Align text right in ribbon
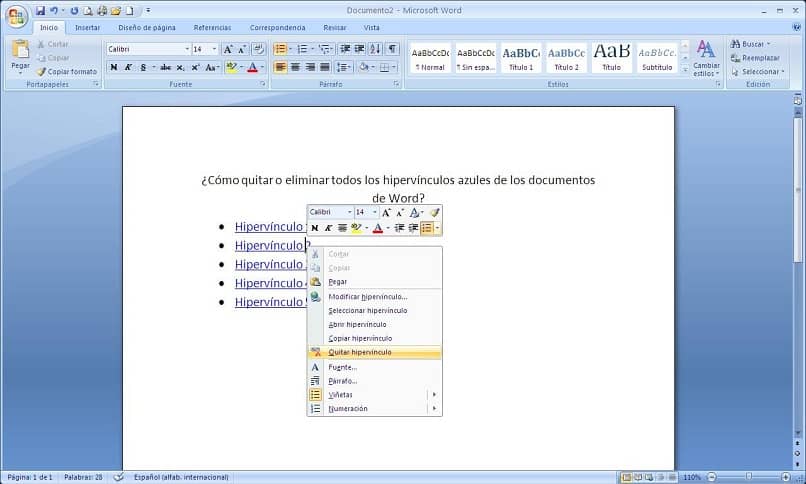 pyautogui.click(x=310, y=67)
